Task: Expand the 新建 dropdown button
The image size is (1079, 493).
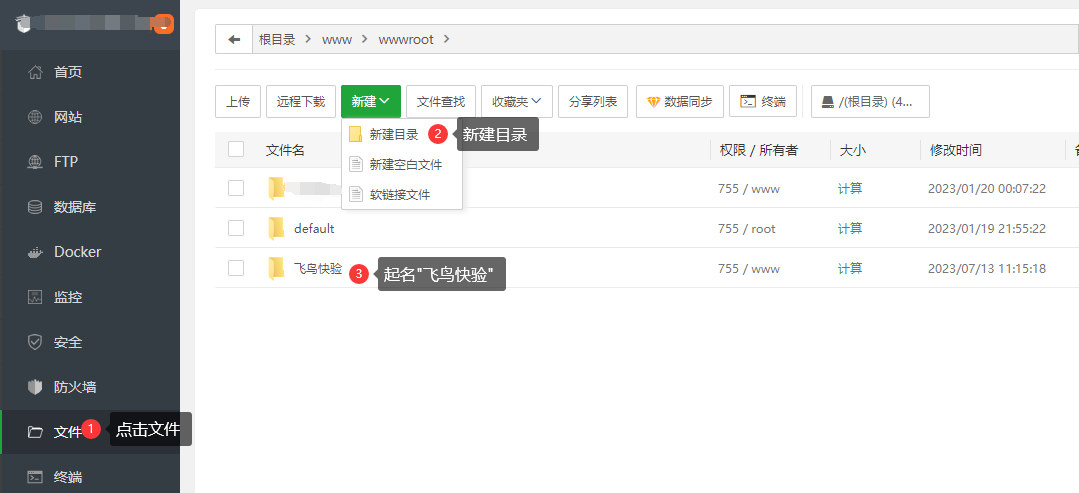Action: 370,101
